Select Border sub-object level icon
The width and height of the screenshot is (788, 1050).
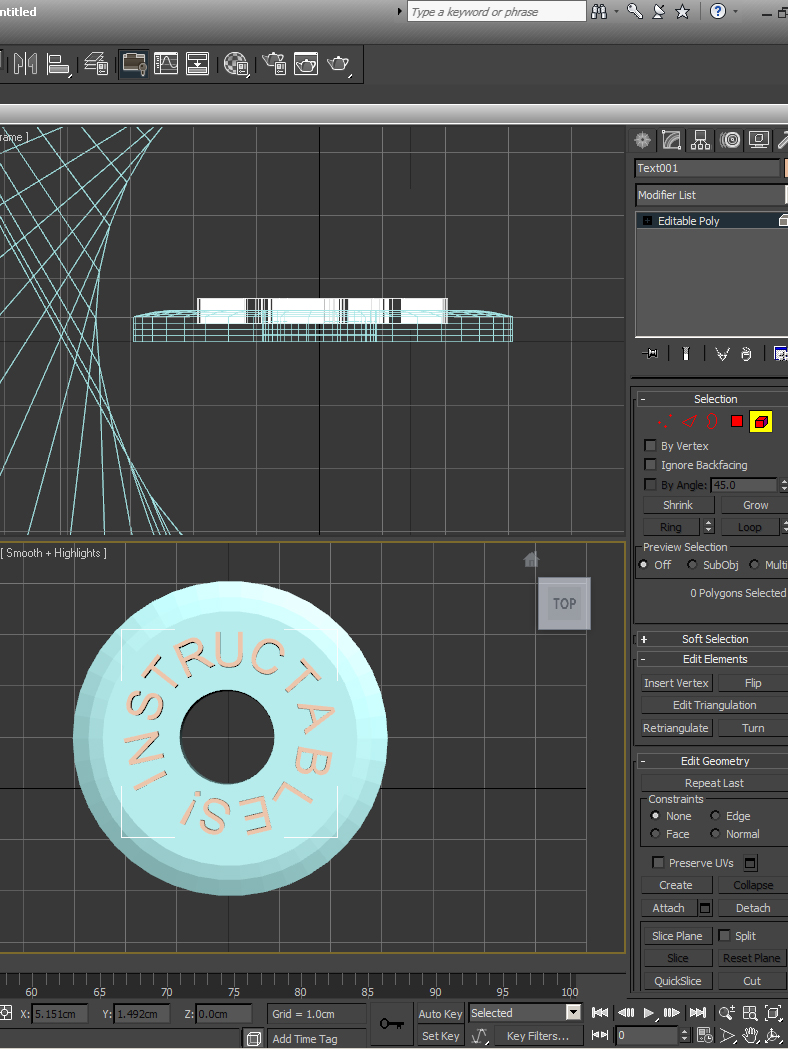712,421
